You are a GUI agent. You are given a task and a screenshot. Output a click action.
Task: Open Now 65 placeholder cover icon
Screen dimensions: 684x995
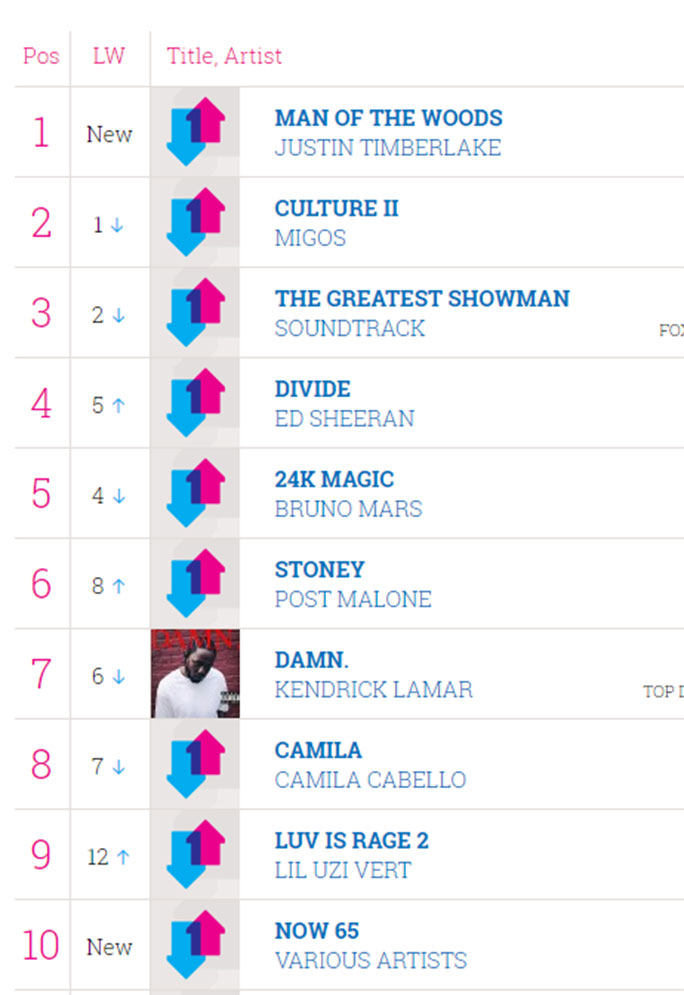pyautogui.click(x=195, y=944)
